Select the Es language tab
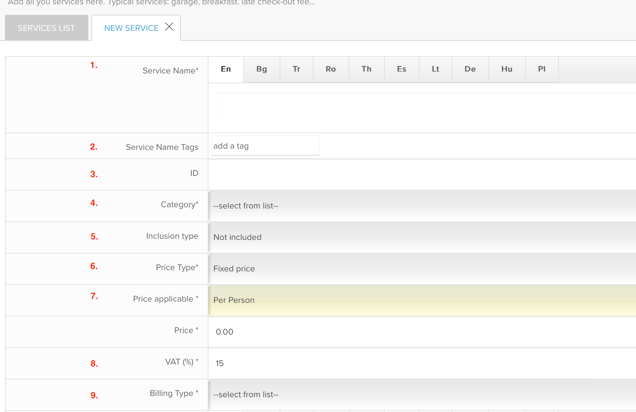636x412 pixels. (402, 69)
